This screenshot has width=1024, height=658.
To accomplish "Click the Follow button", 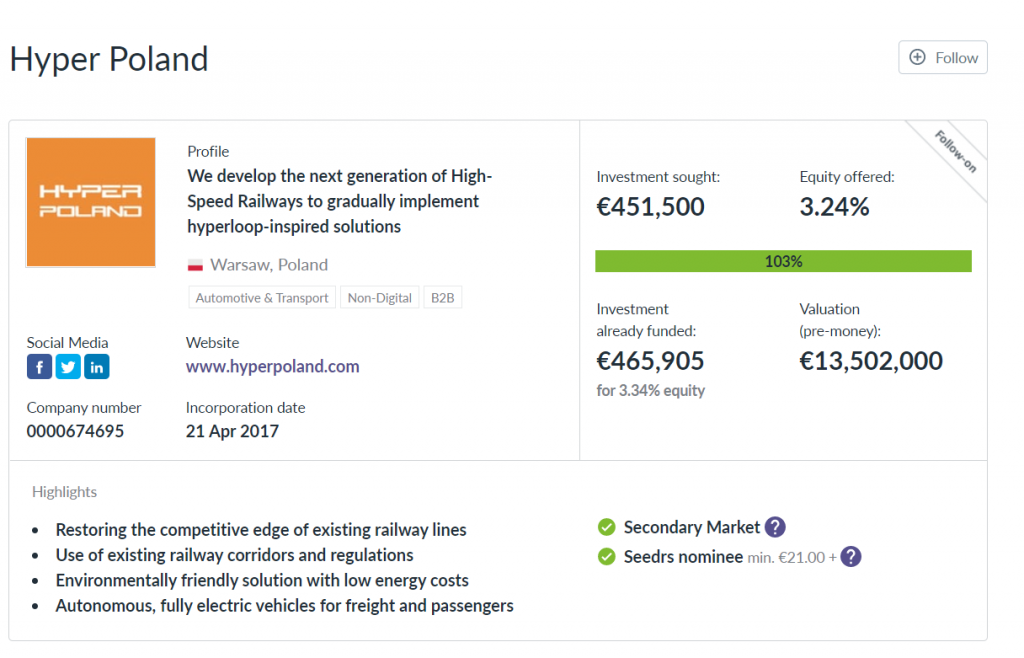I will 943,58.
